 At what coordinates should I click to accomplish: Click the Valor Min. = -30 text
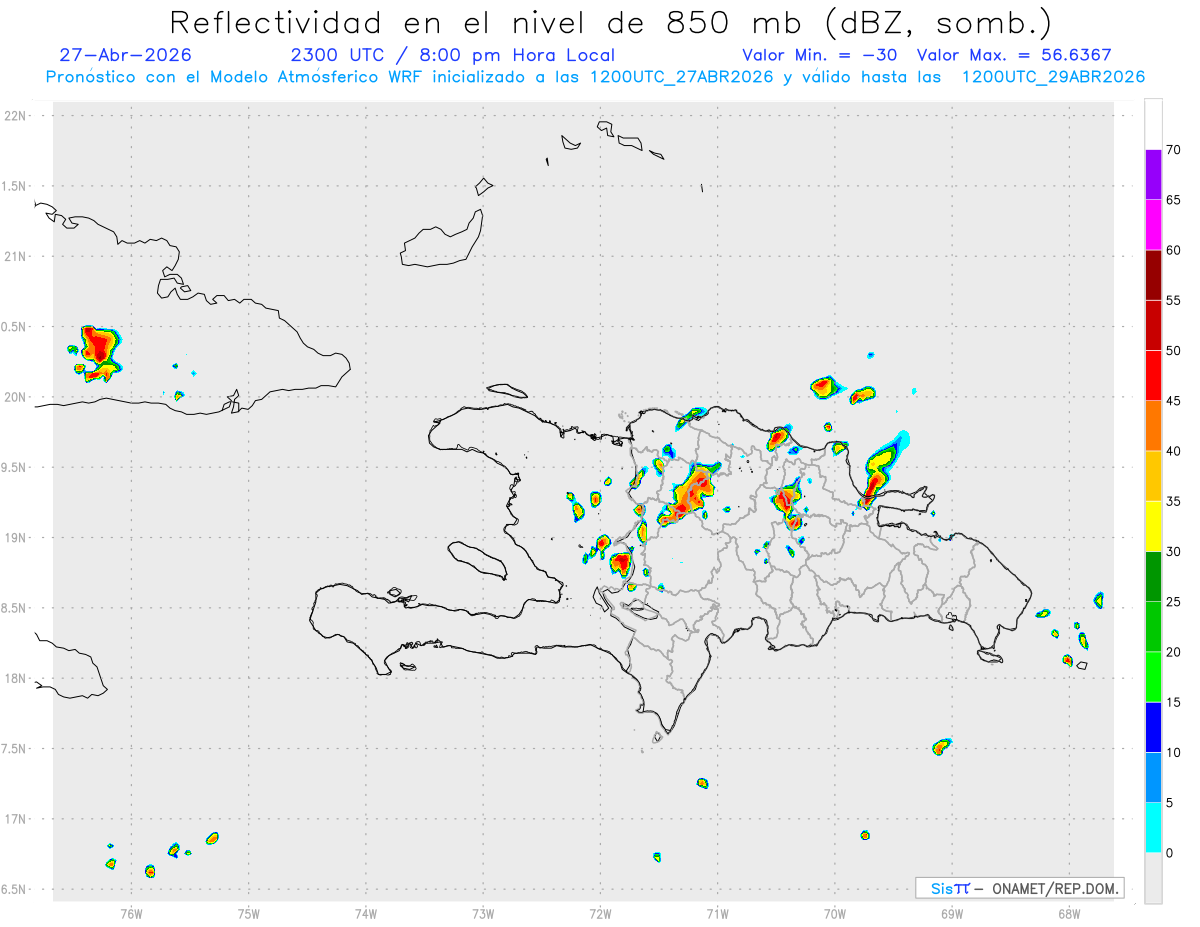click(820, 55)
